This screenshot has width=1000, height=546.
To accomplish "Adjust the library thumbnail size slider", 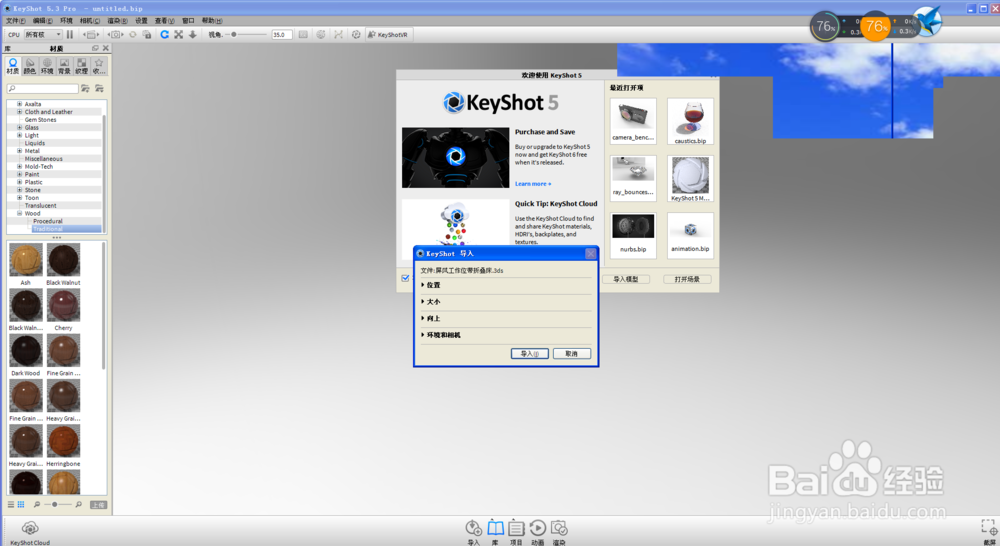I will click(57, 505).
